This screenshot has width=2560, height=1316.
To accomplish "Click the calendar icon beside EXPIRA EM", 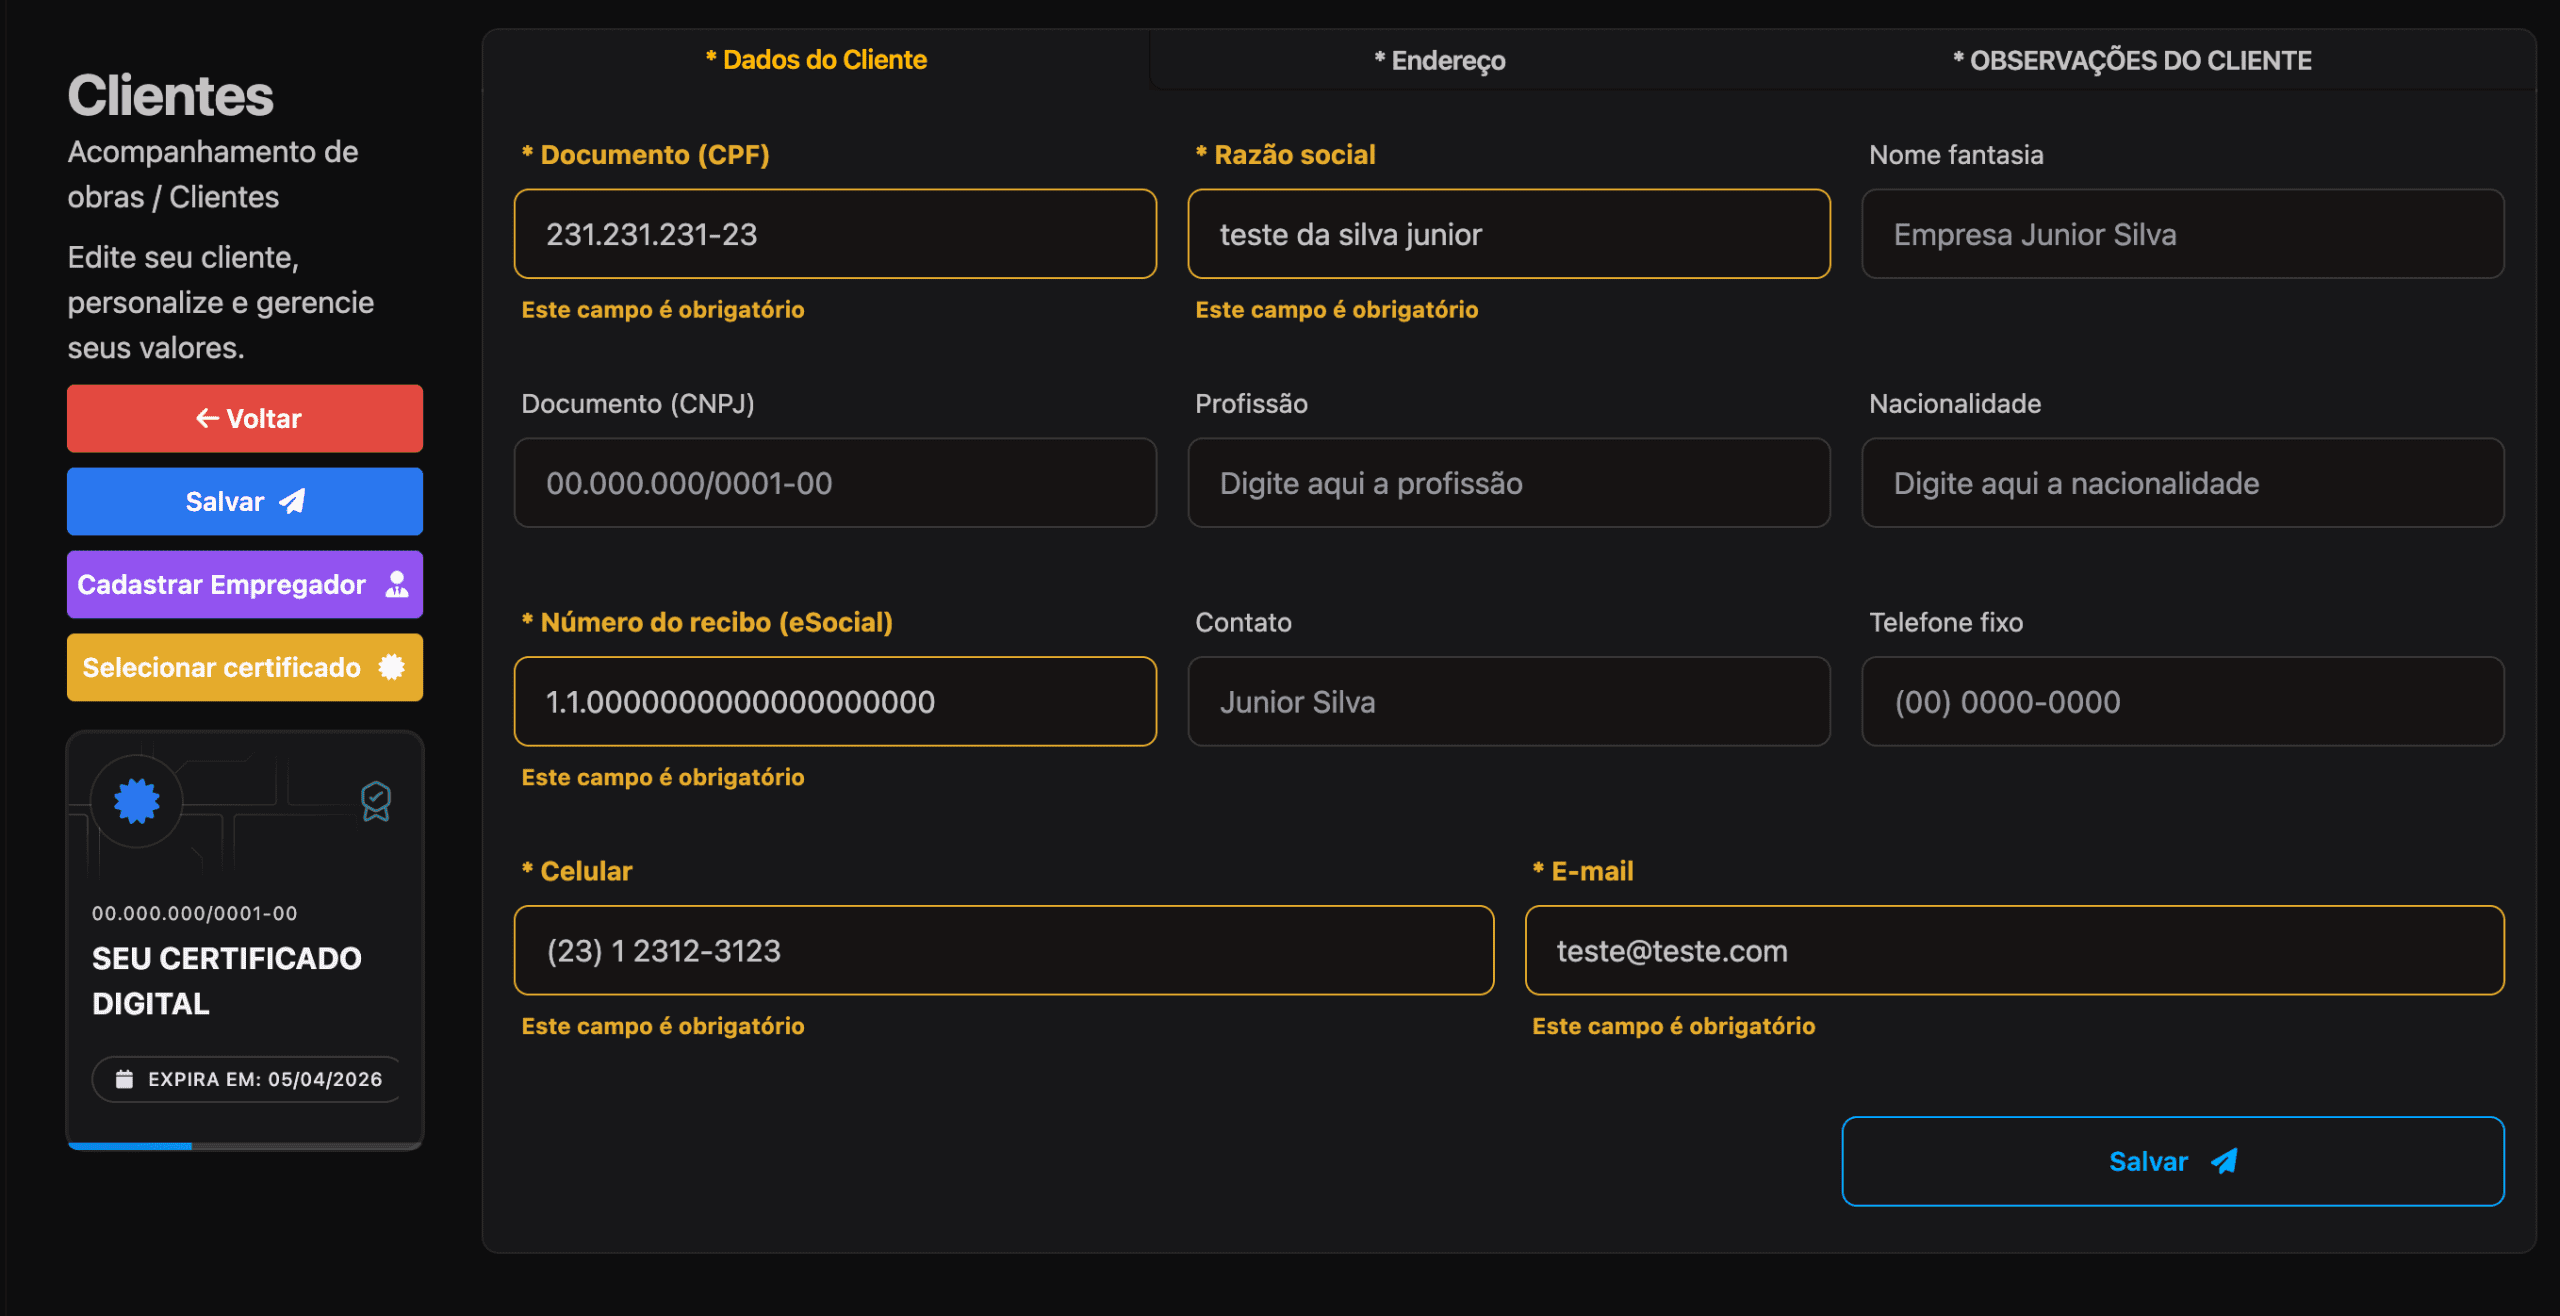I will click(x=124, y=1079).
